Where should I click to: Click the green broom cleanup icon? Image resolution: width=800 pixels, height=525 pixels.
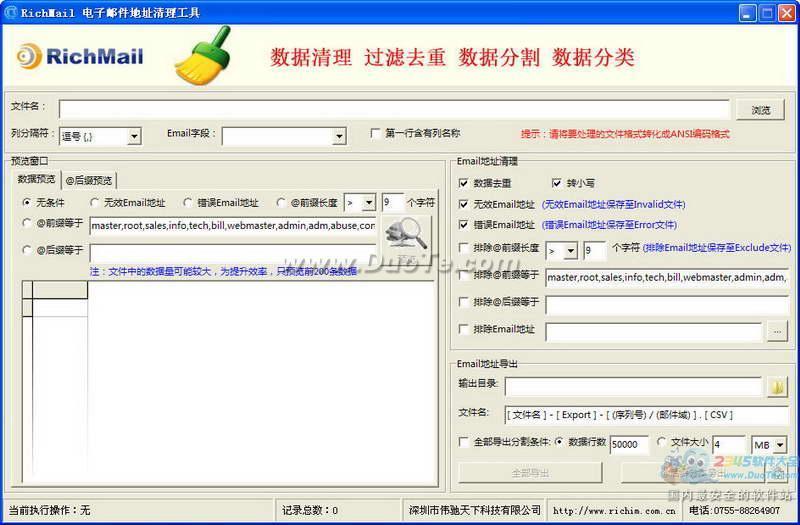[202, 56]
